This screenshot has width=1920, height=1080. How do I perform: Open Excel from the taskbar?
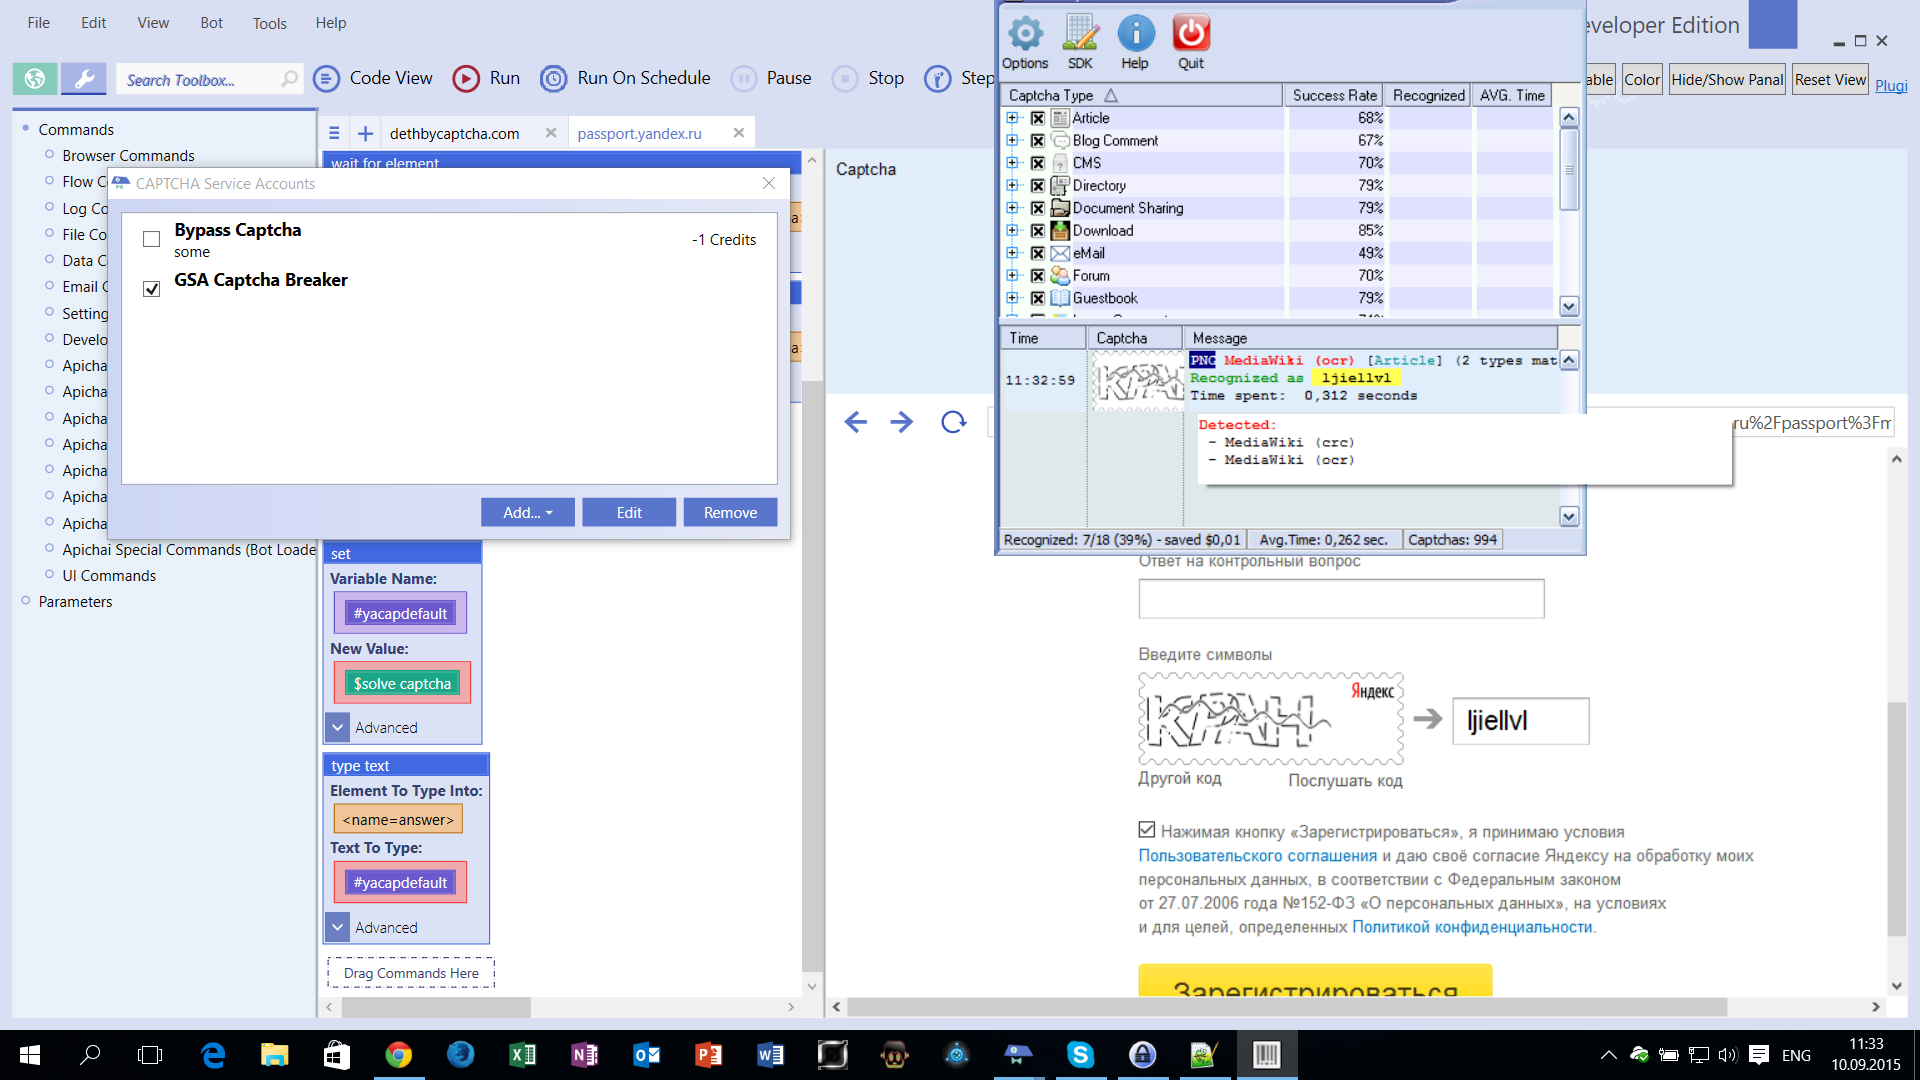tap(522, 1055)
